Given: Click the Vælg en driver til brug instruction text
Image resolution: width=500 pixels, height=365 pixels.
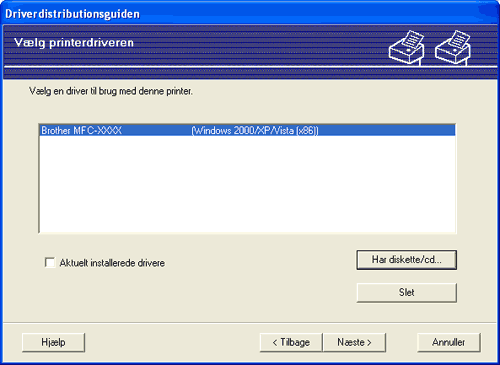Looking at the screenshot, I should point(111,91).
